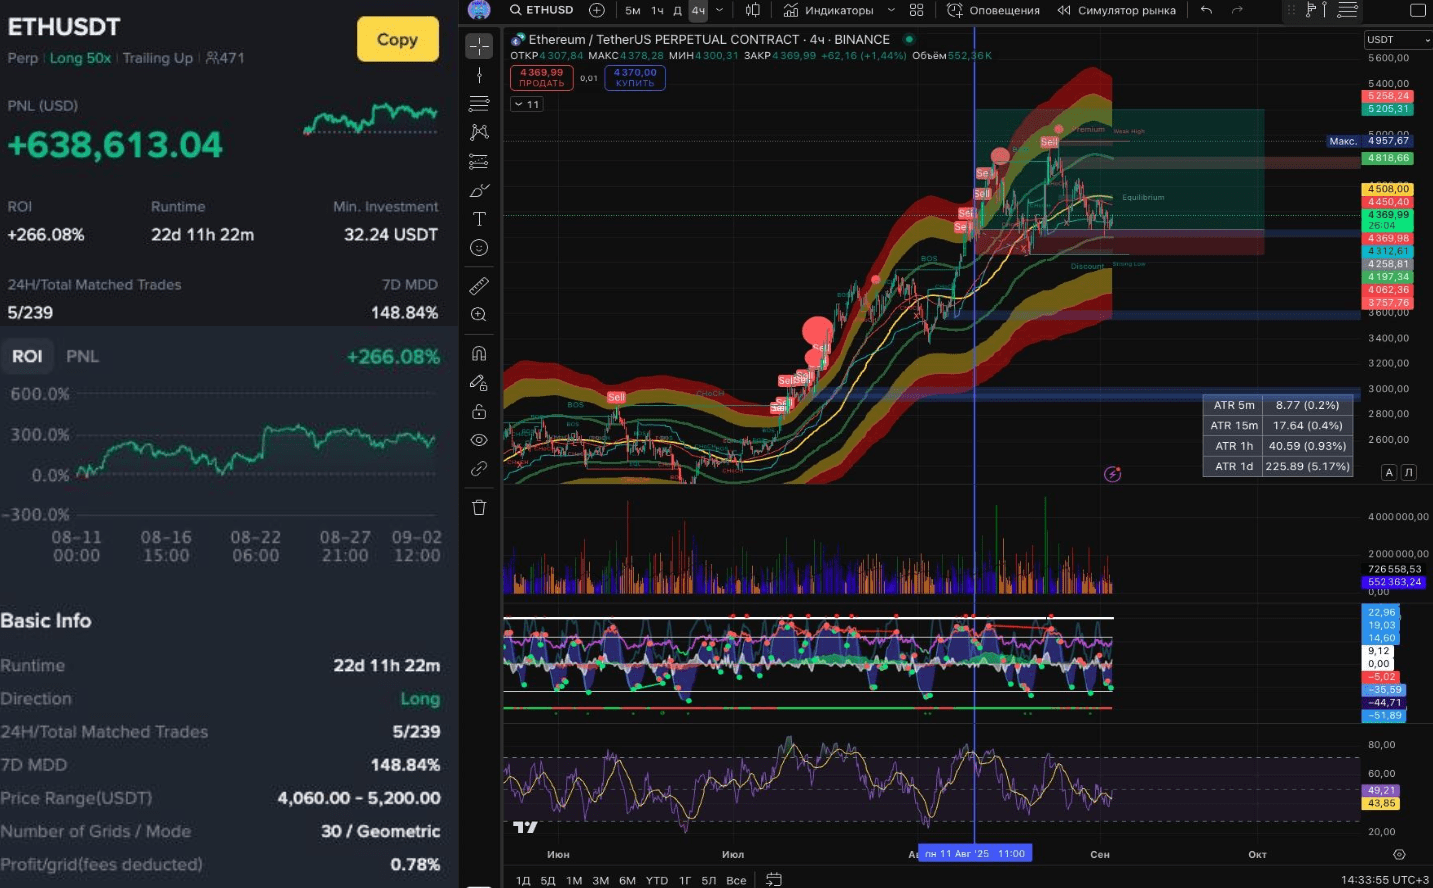Switch to the PNL chart tab

(82, 357)
